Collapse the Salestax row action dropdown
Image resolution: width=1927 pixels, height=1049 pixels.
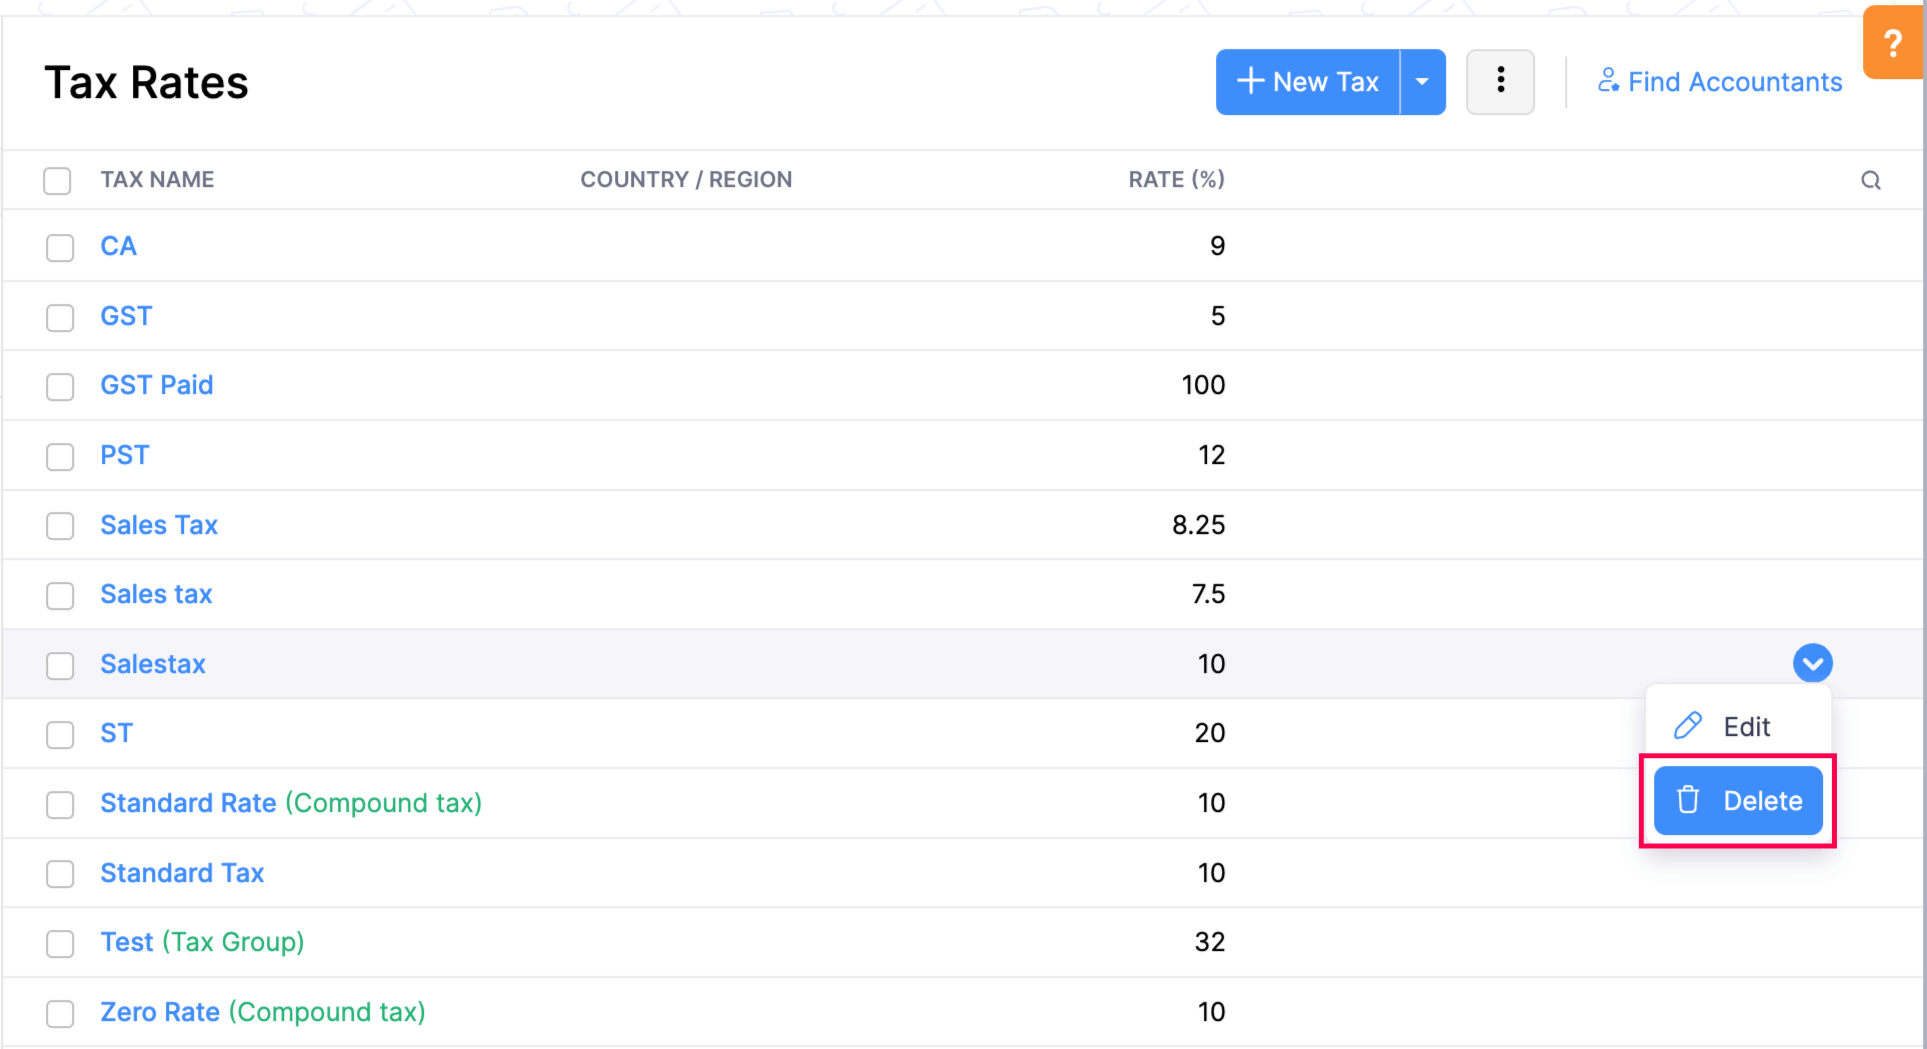click(1812, 663)
